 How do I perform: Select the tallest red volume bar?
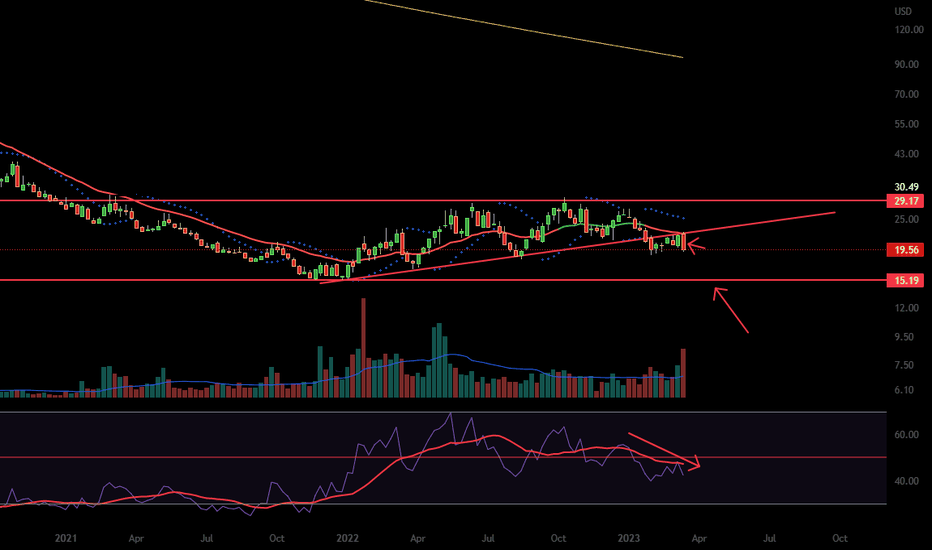[x=363, y=348]
